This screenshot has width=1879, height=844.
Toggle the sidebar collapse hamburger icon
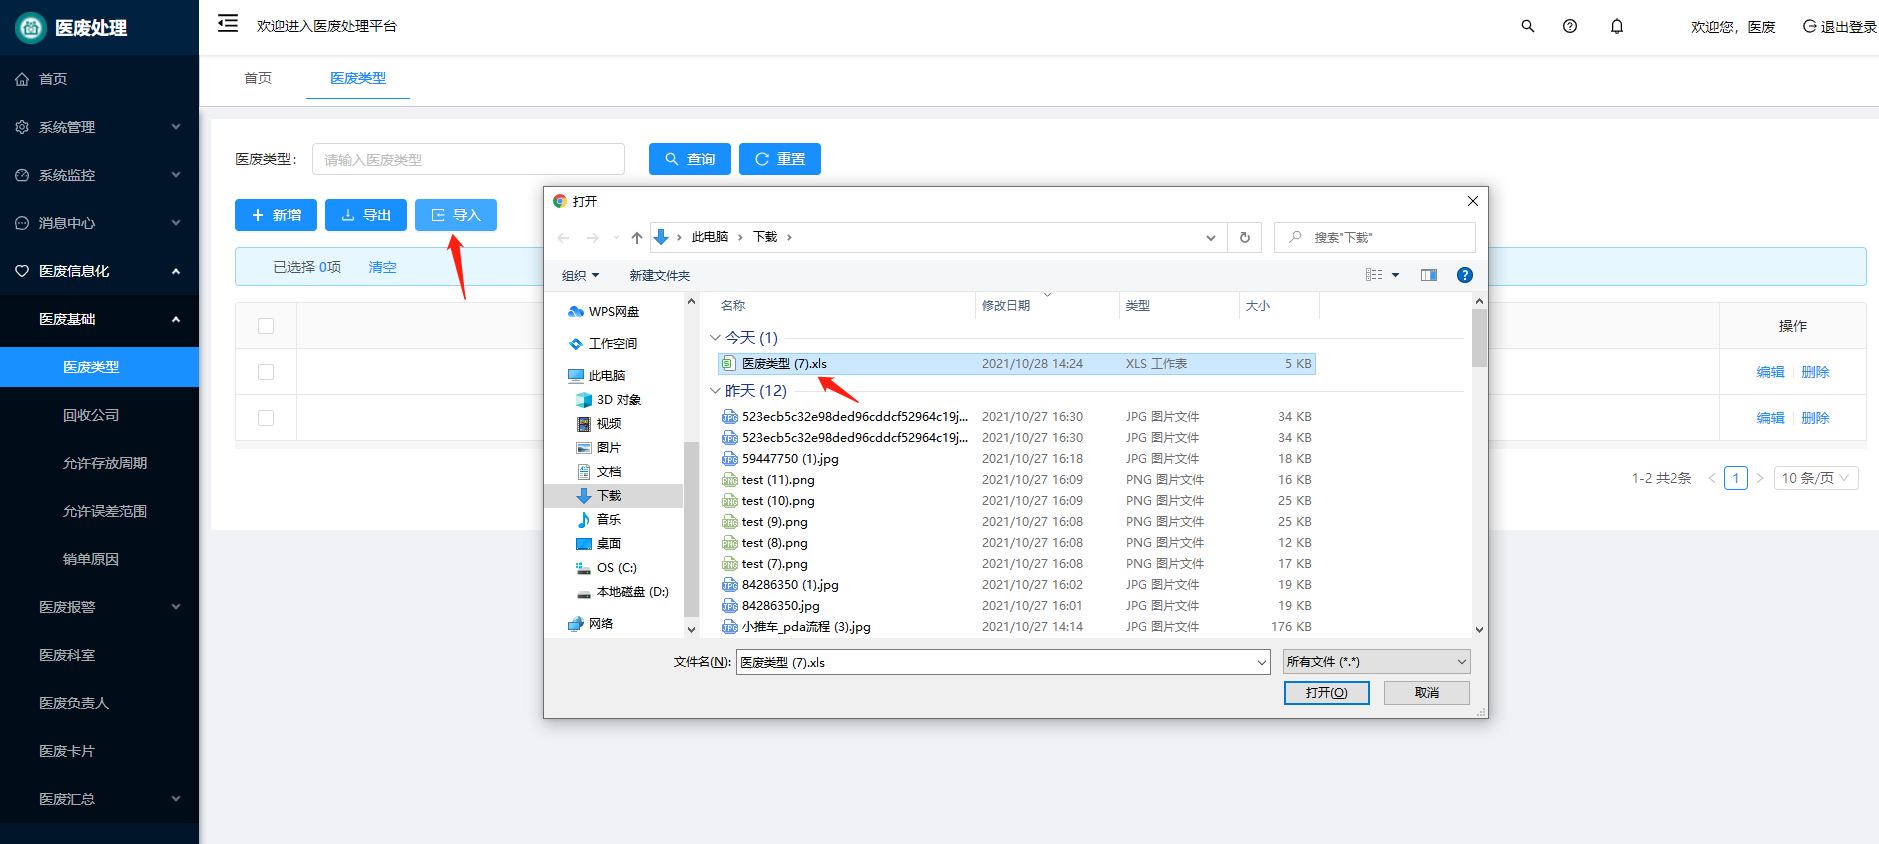point(228,23)
